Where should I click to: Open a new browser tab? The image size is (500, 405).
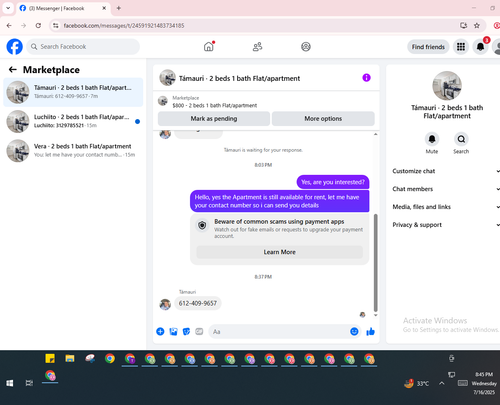pos(119,8)
